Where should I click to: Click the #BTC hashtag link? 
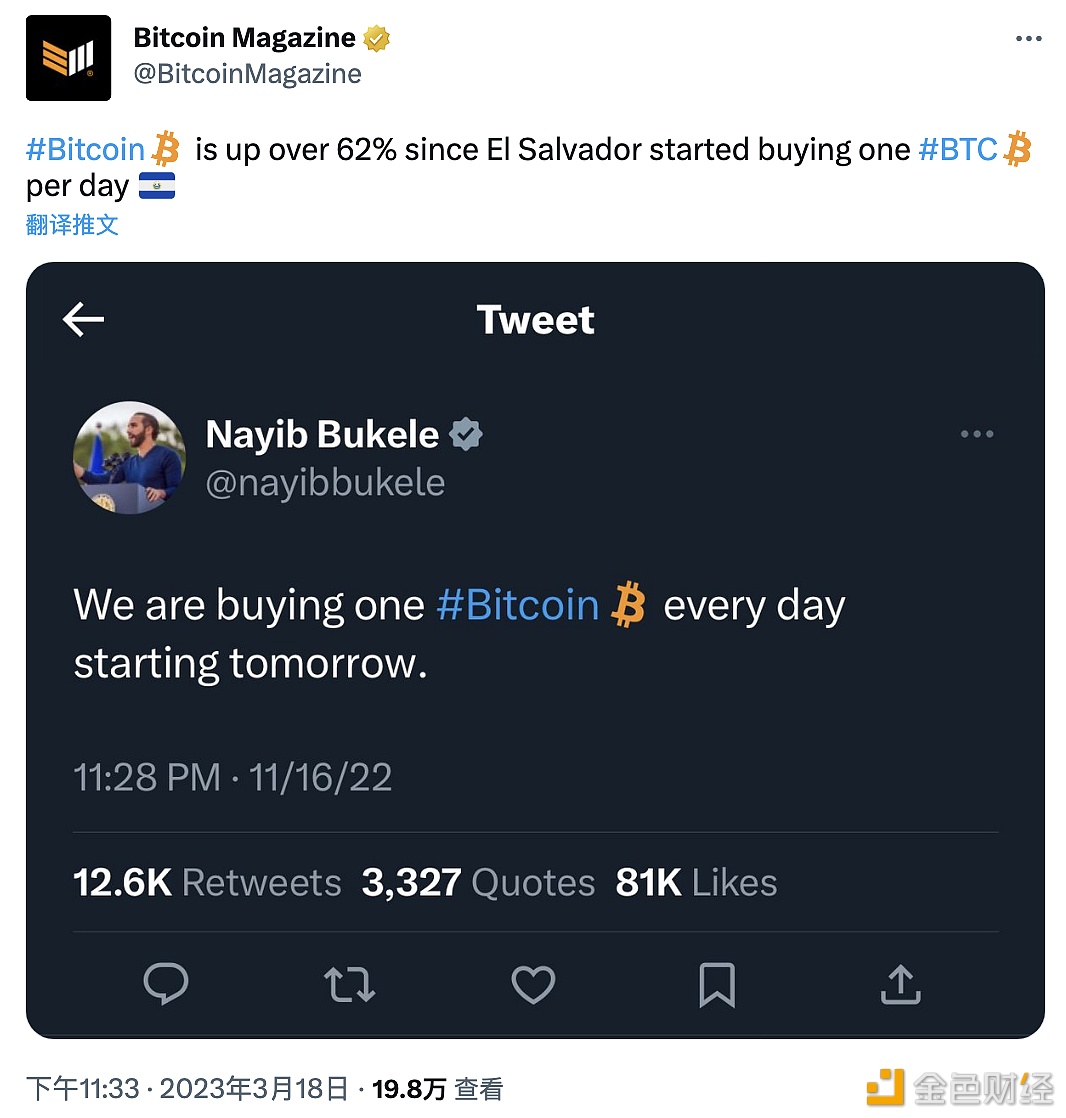pyautogui.click(x=958, y=150)
